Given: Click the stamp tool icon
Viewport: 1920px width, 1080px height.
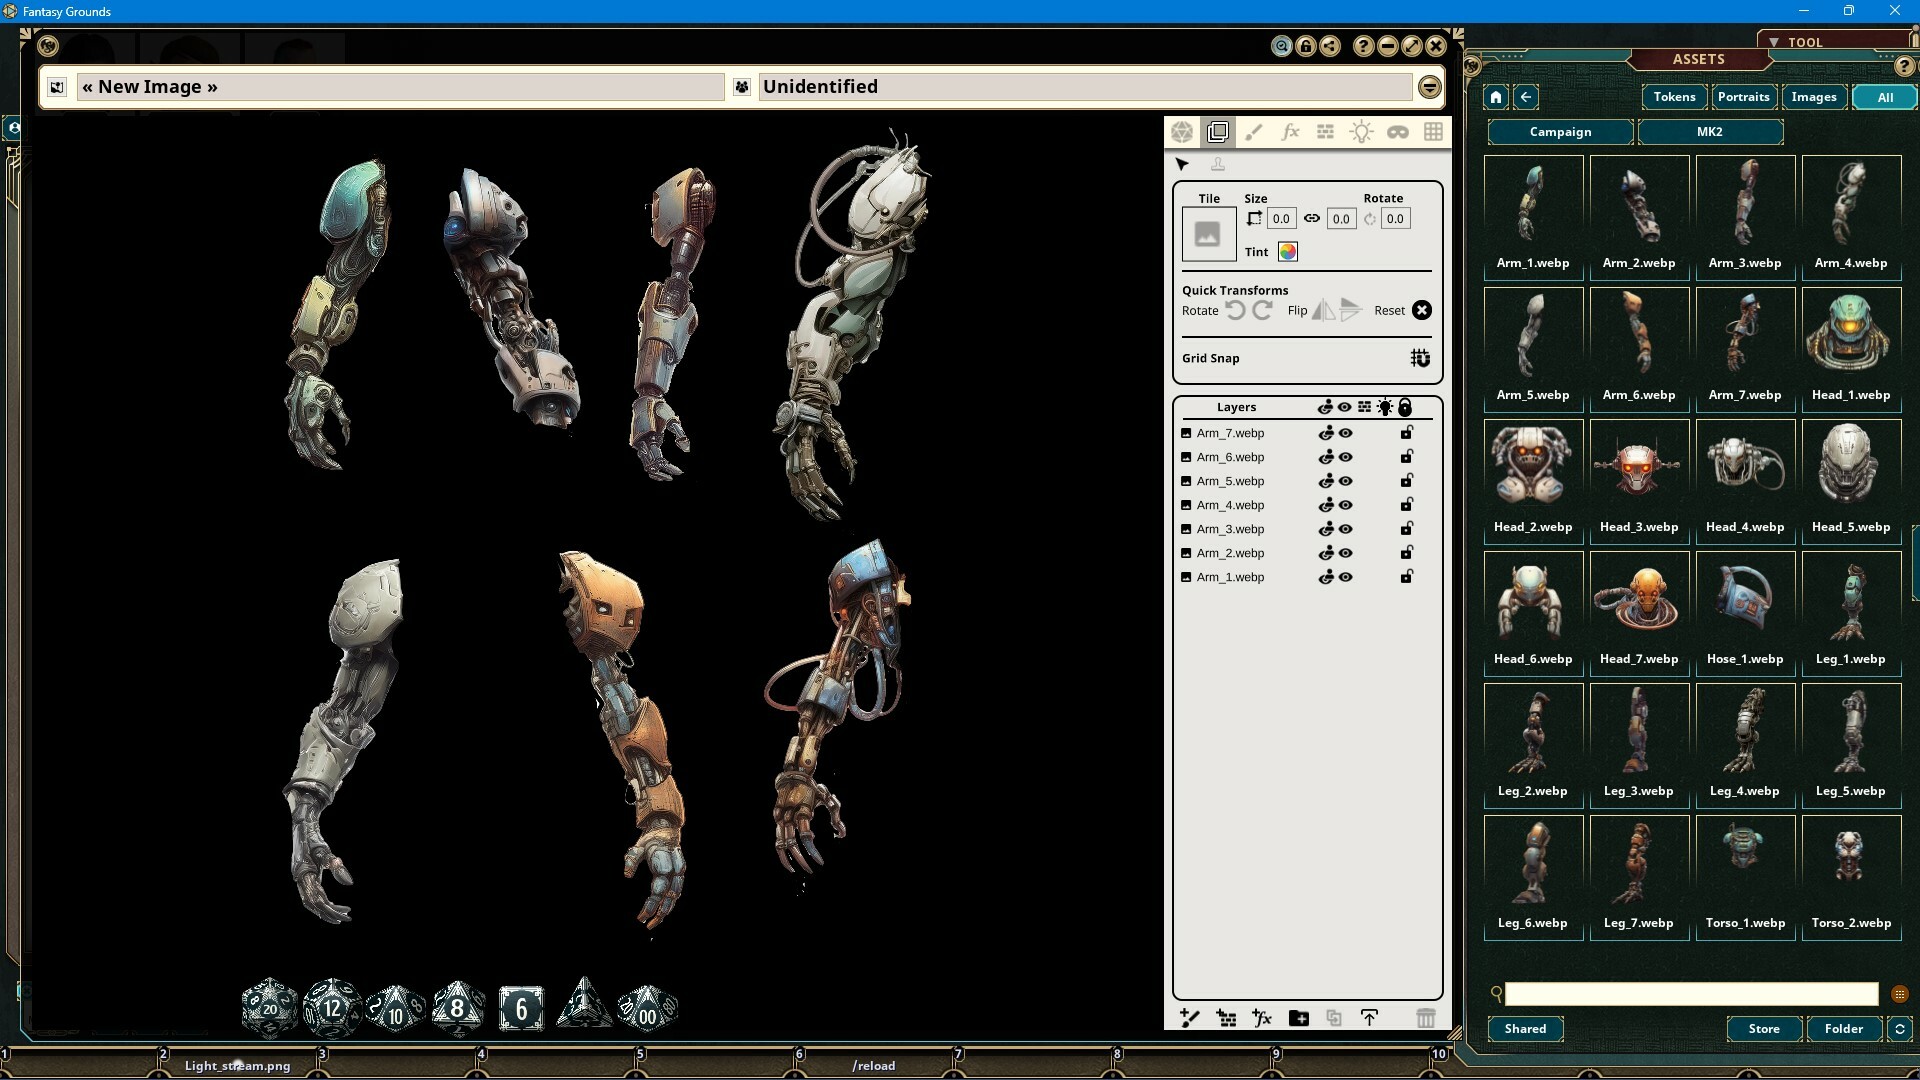Looking at the screenshot, I should point(1218,164).
